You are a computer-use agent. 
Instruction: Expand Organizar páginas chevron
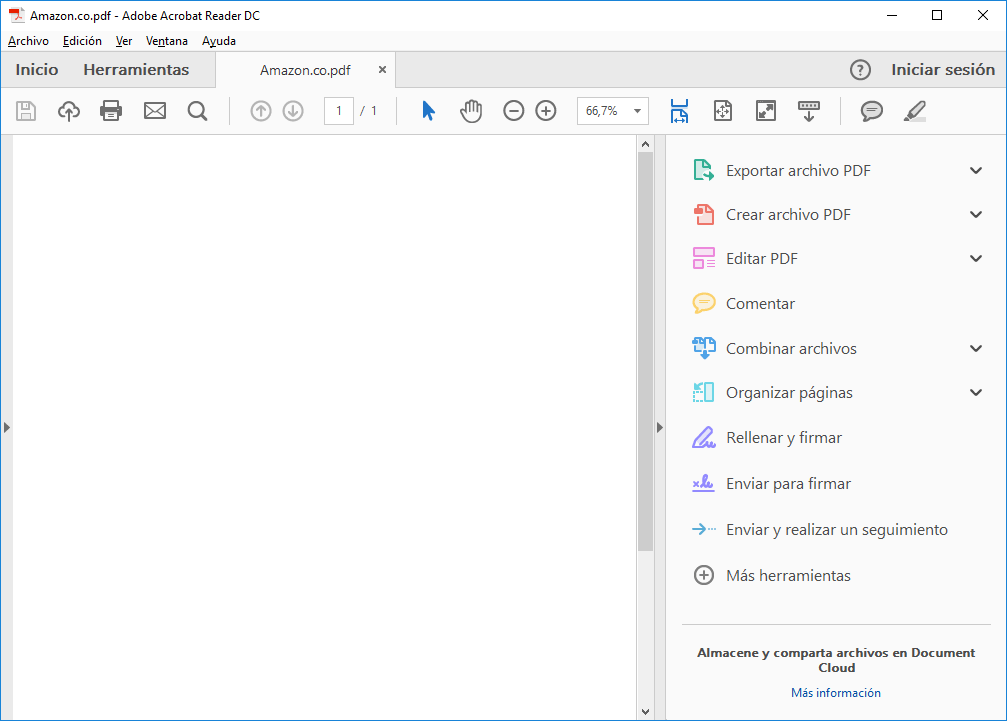point(976,392)
